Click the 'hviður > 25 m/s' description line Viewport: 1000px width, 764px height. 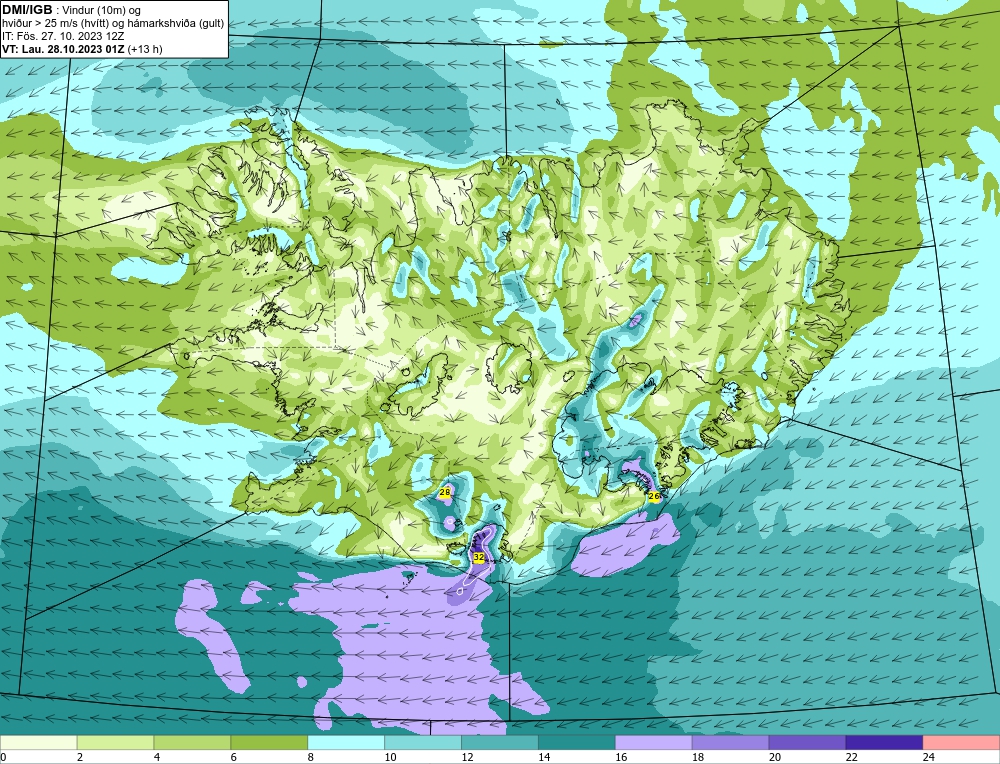pos(113,23)
